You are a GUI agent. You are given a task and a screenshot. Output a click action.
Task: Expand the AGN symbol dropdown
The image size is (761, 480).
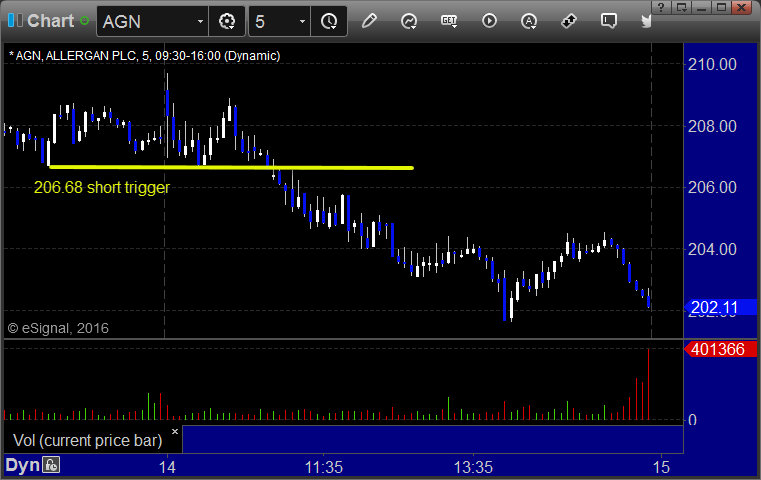200,22
